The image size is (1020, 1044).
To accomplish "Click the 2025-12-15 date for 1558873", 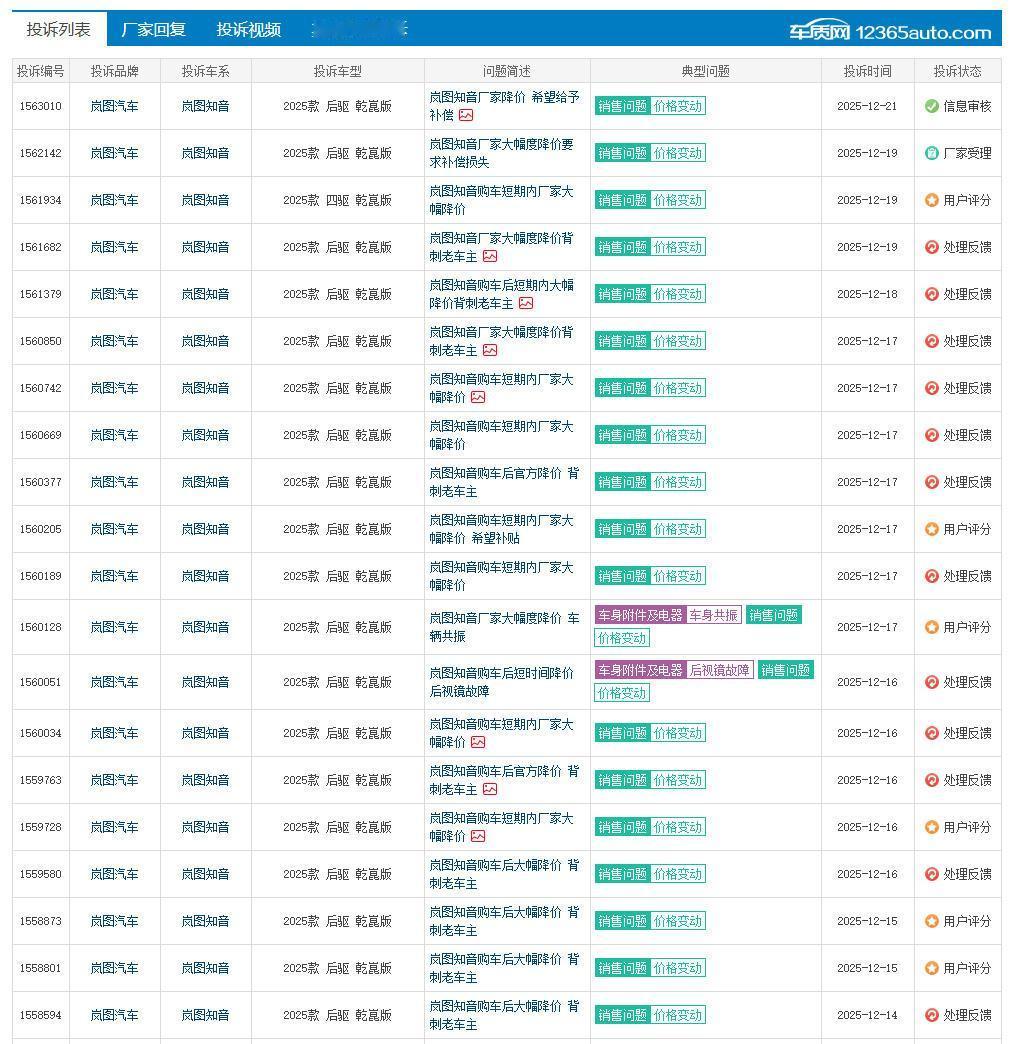I will (x=867, y=921).
